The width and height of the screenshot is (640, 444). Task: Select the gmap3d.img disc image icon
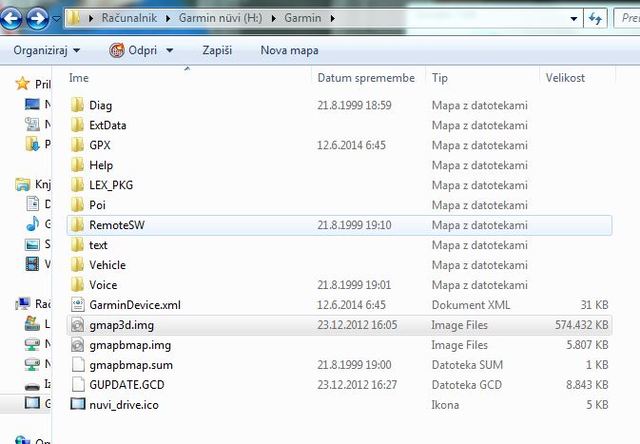(x=77, y=325)
